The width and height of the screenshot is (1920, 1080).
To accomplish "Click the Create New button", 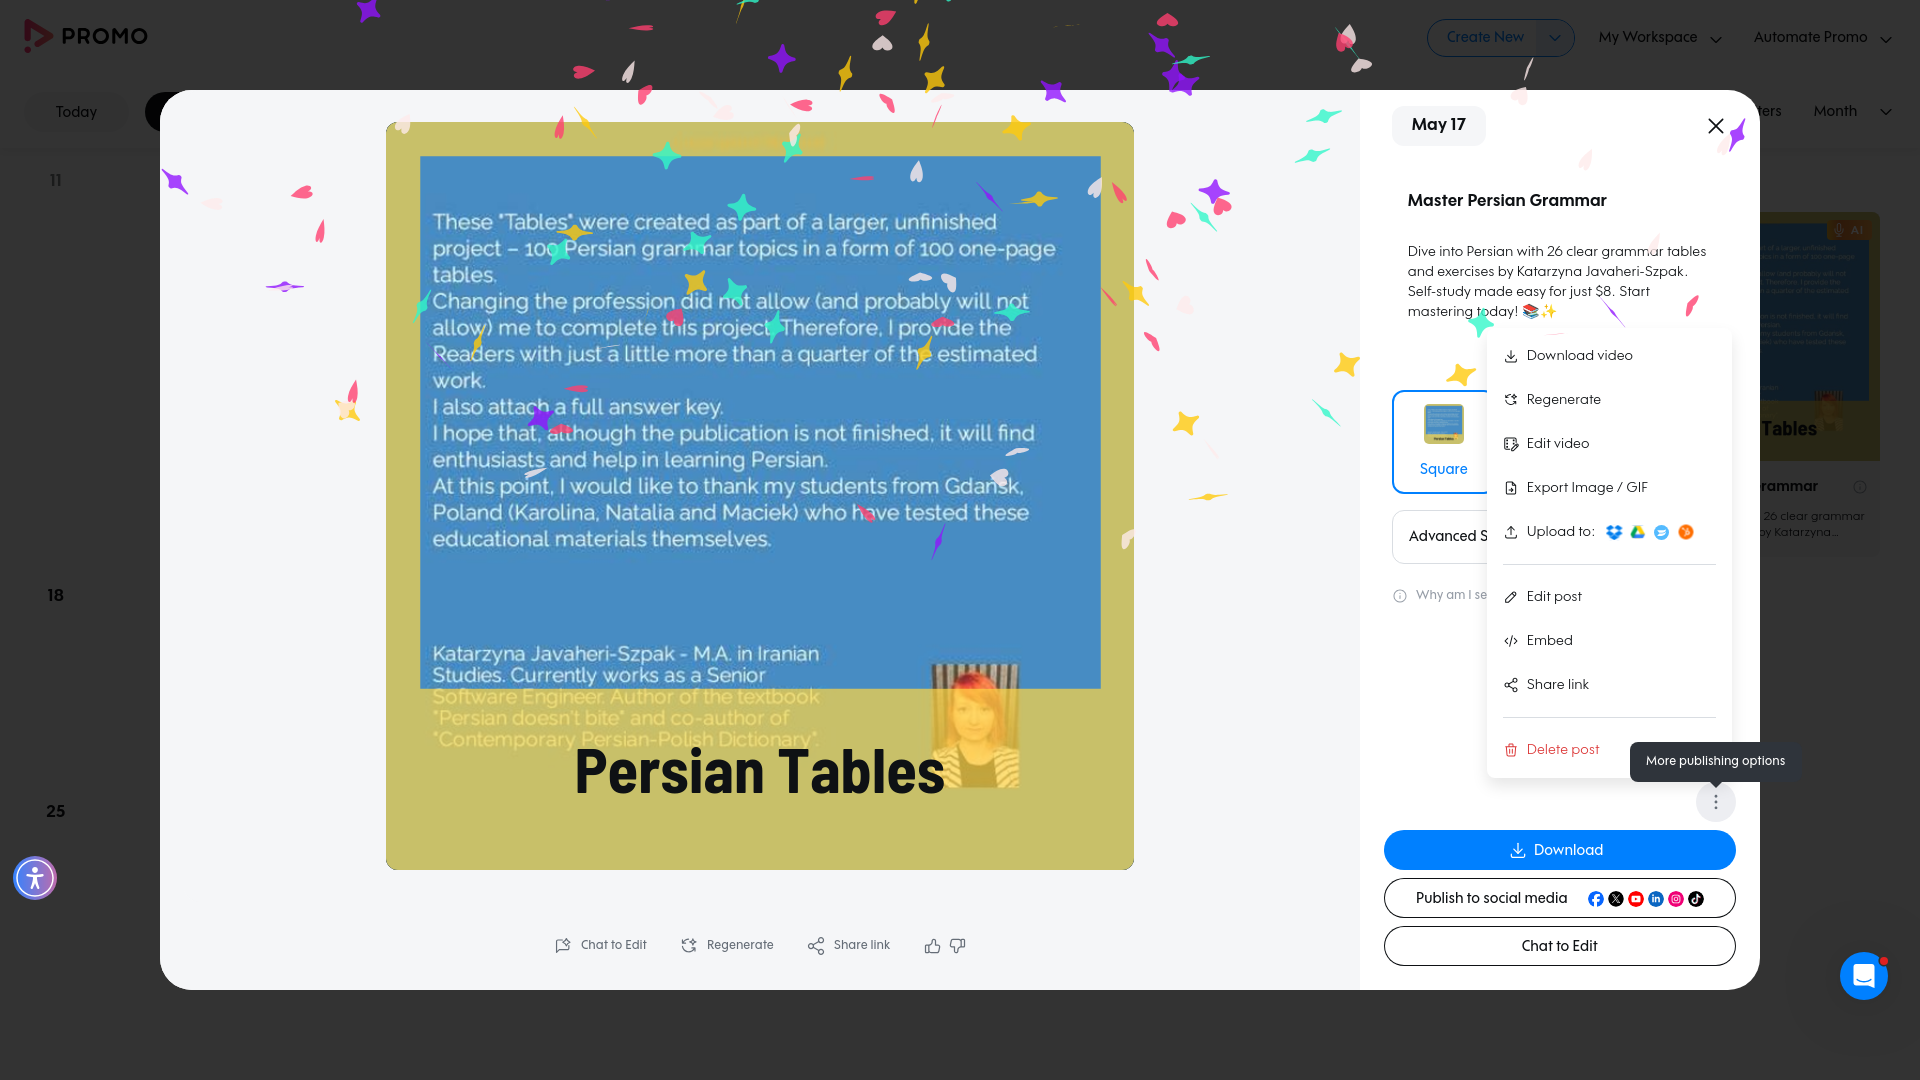I will click(1484, 37).
